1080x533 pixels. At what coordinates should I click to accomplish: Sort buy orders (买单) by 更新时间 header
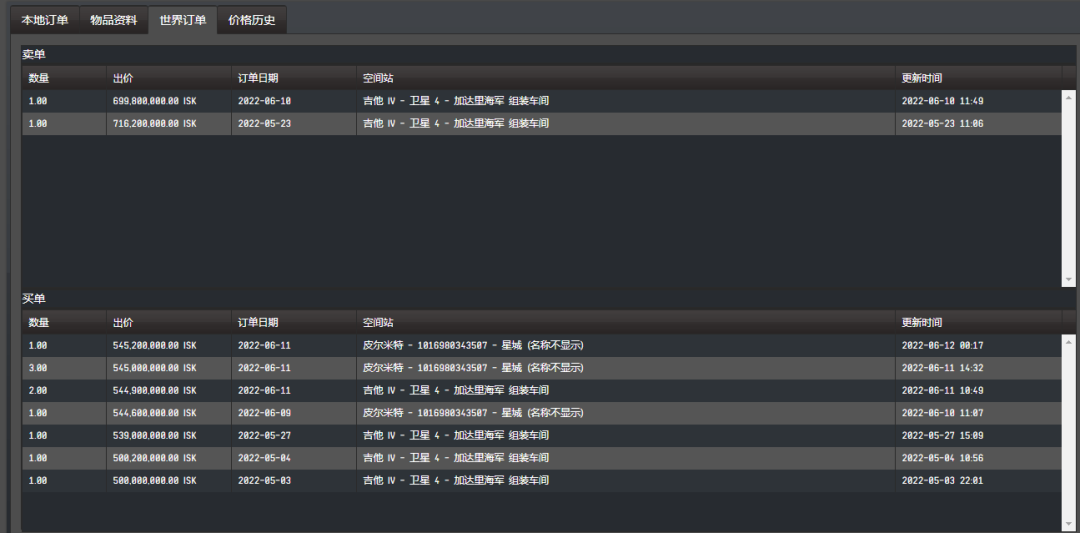(x=978, y=322)
